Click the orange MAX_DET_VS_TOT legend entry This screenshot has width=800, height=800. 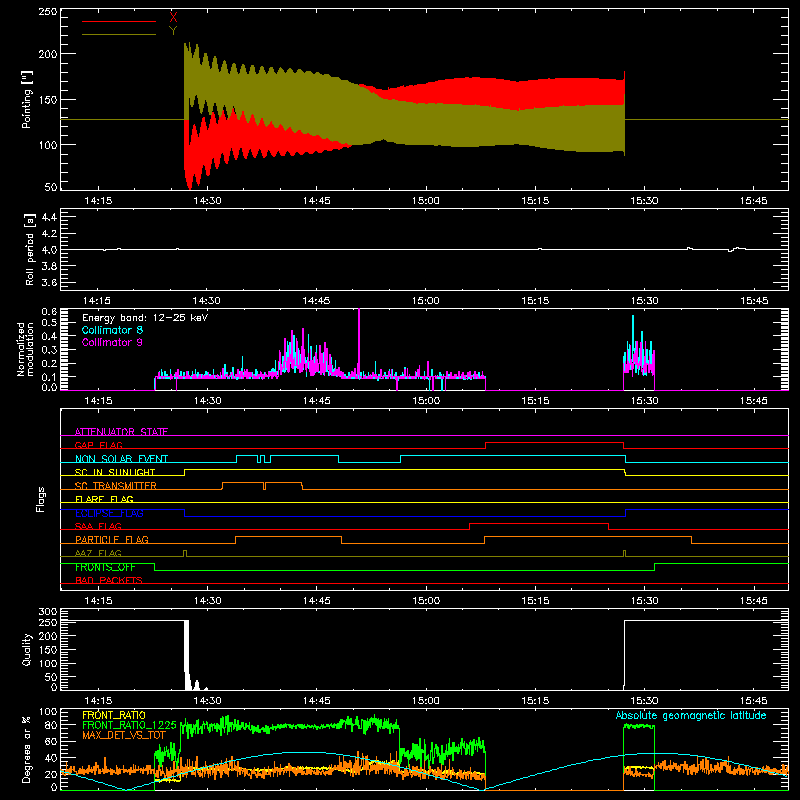[x=124, y=735]
